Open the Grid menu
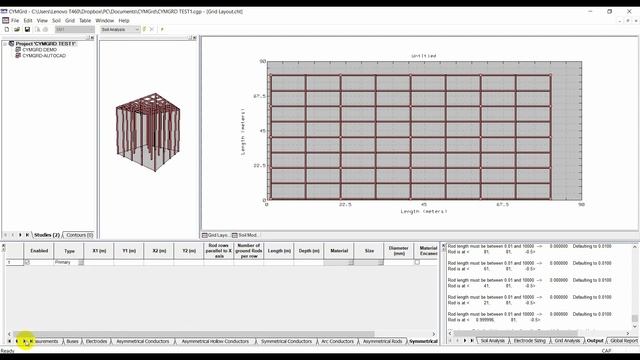 point(70,20)
